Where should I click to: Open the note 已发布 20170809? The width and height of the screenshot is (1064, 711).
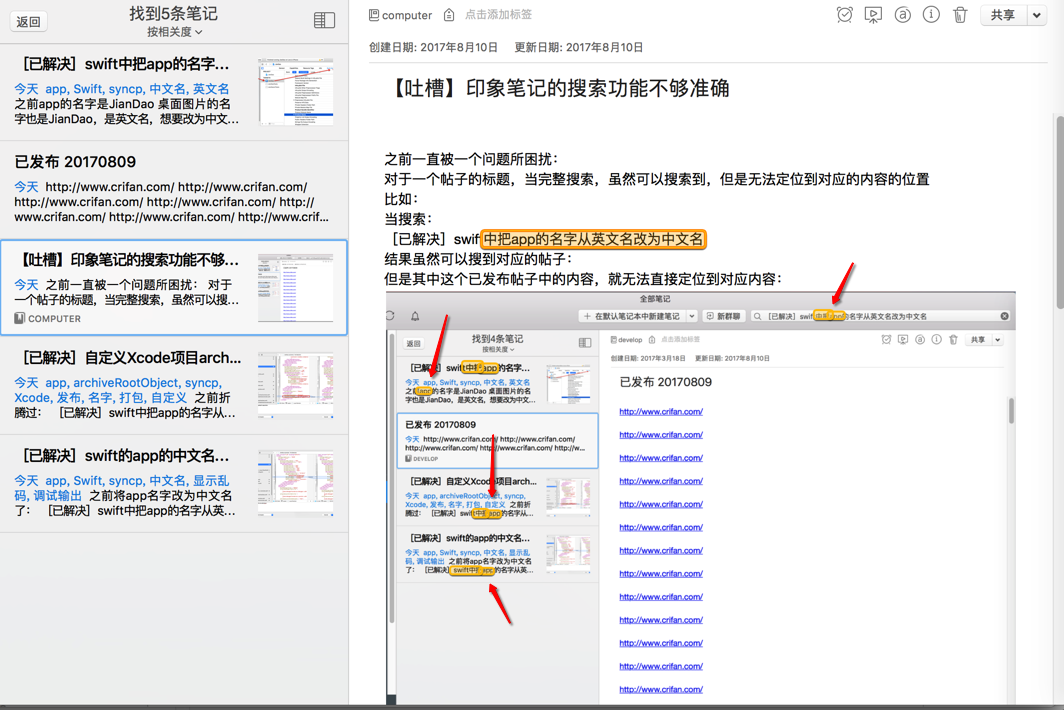point(174,190)
